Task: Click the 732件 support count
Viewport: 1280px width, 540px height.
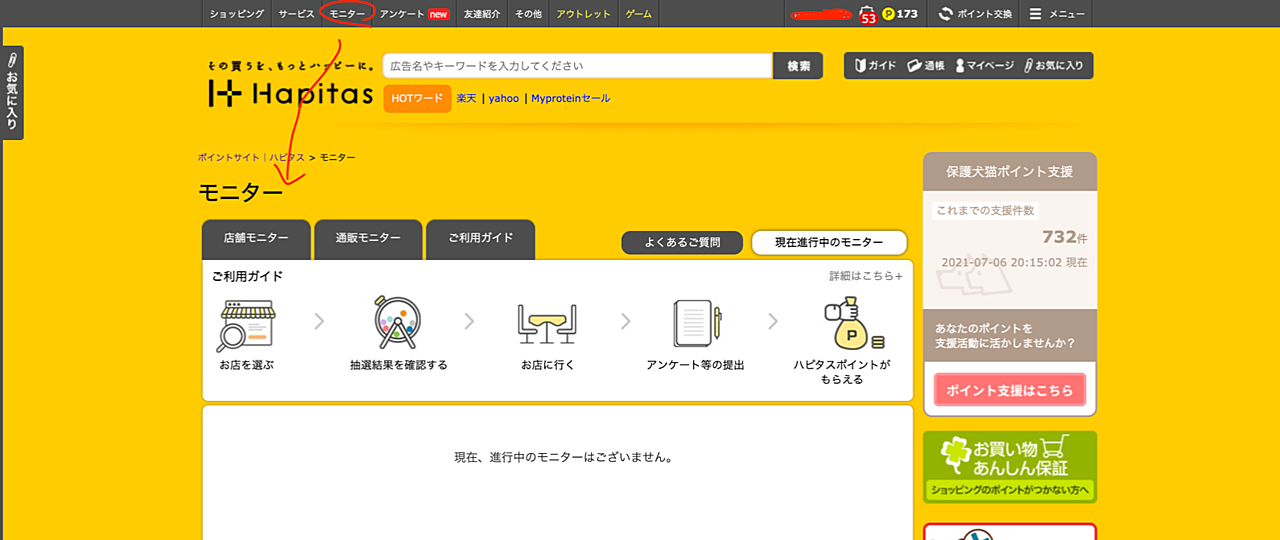Action: coord(1064,237)
